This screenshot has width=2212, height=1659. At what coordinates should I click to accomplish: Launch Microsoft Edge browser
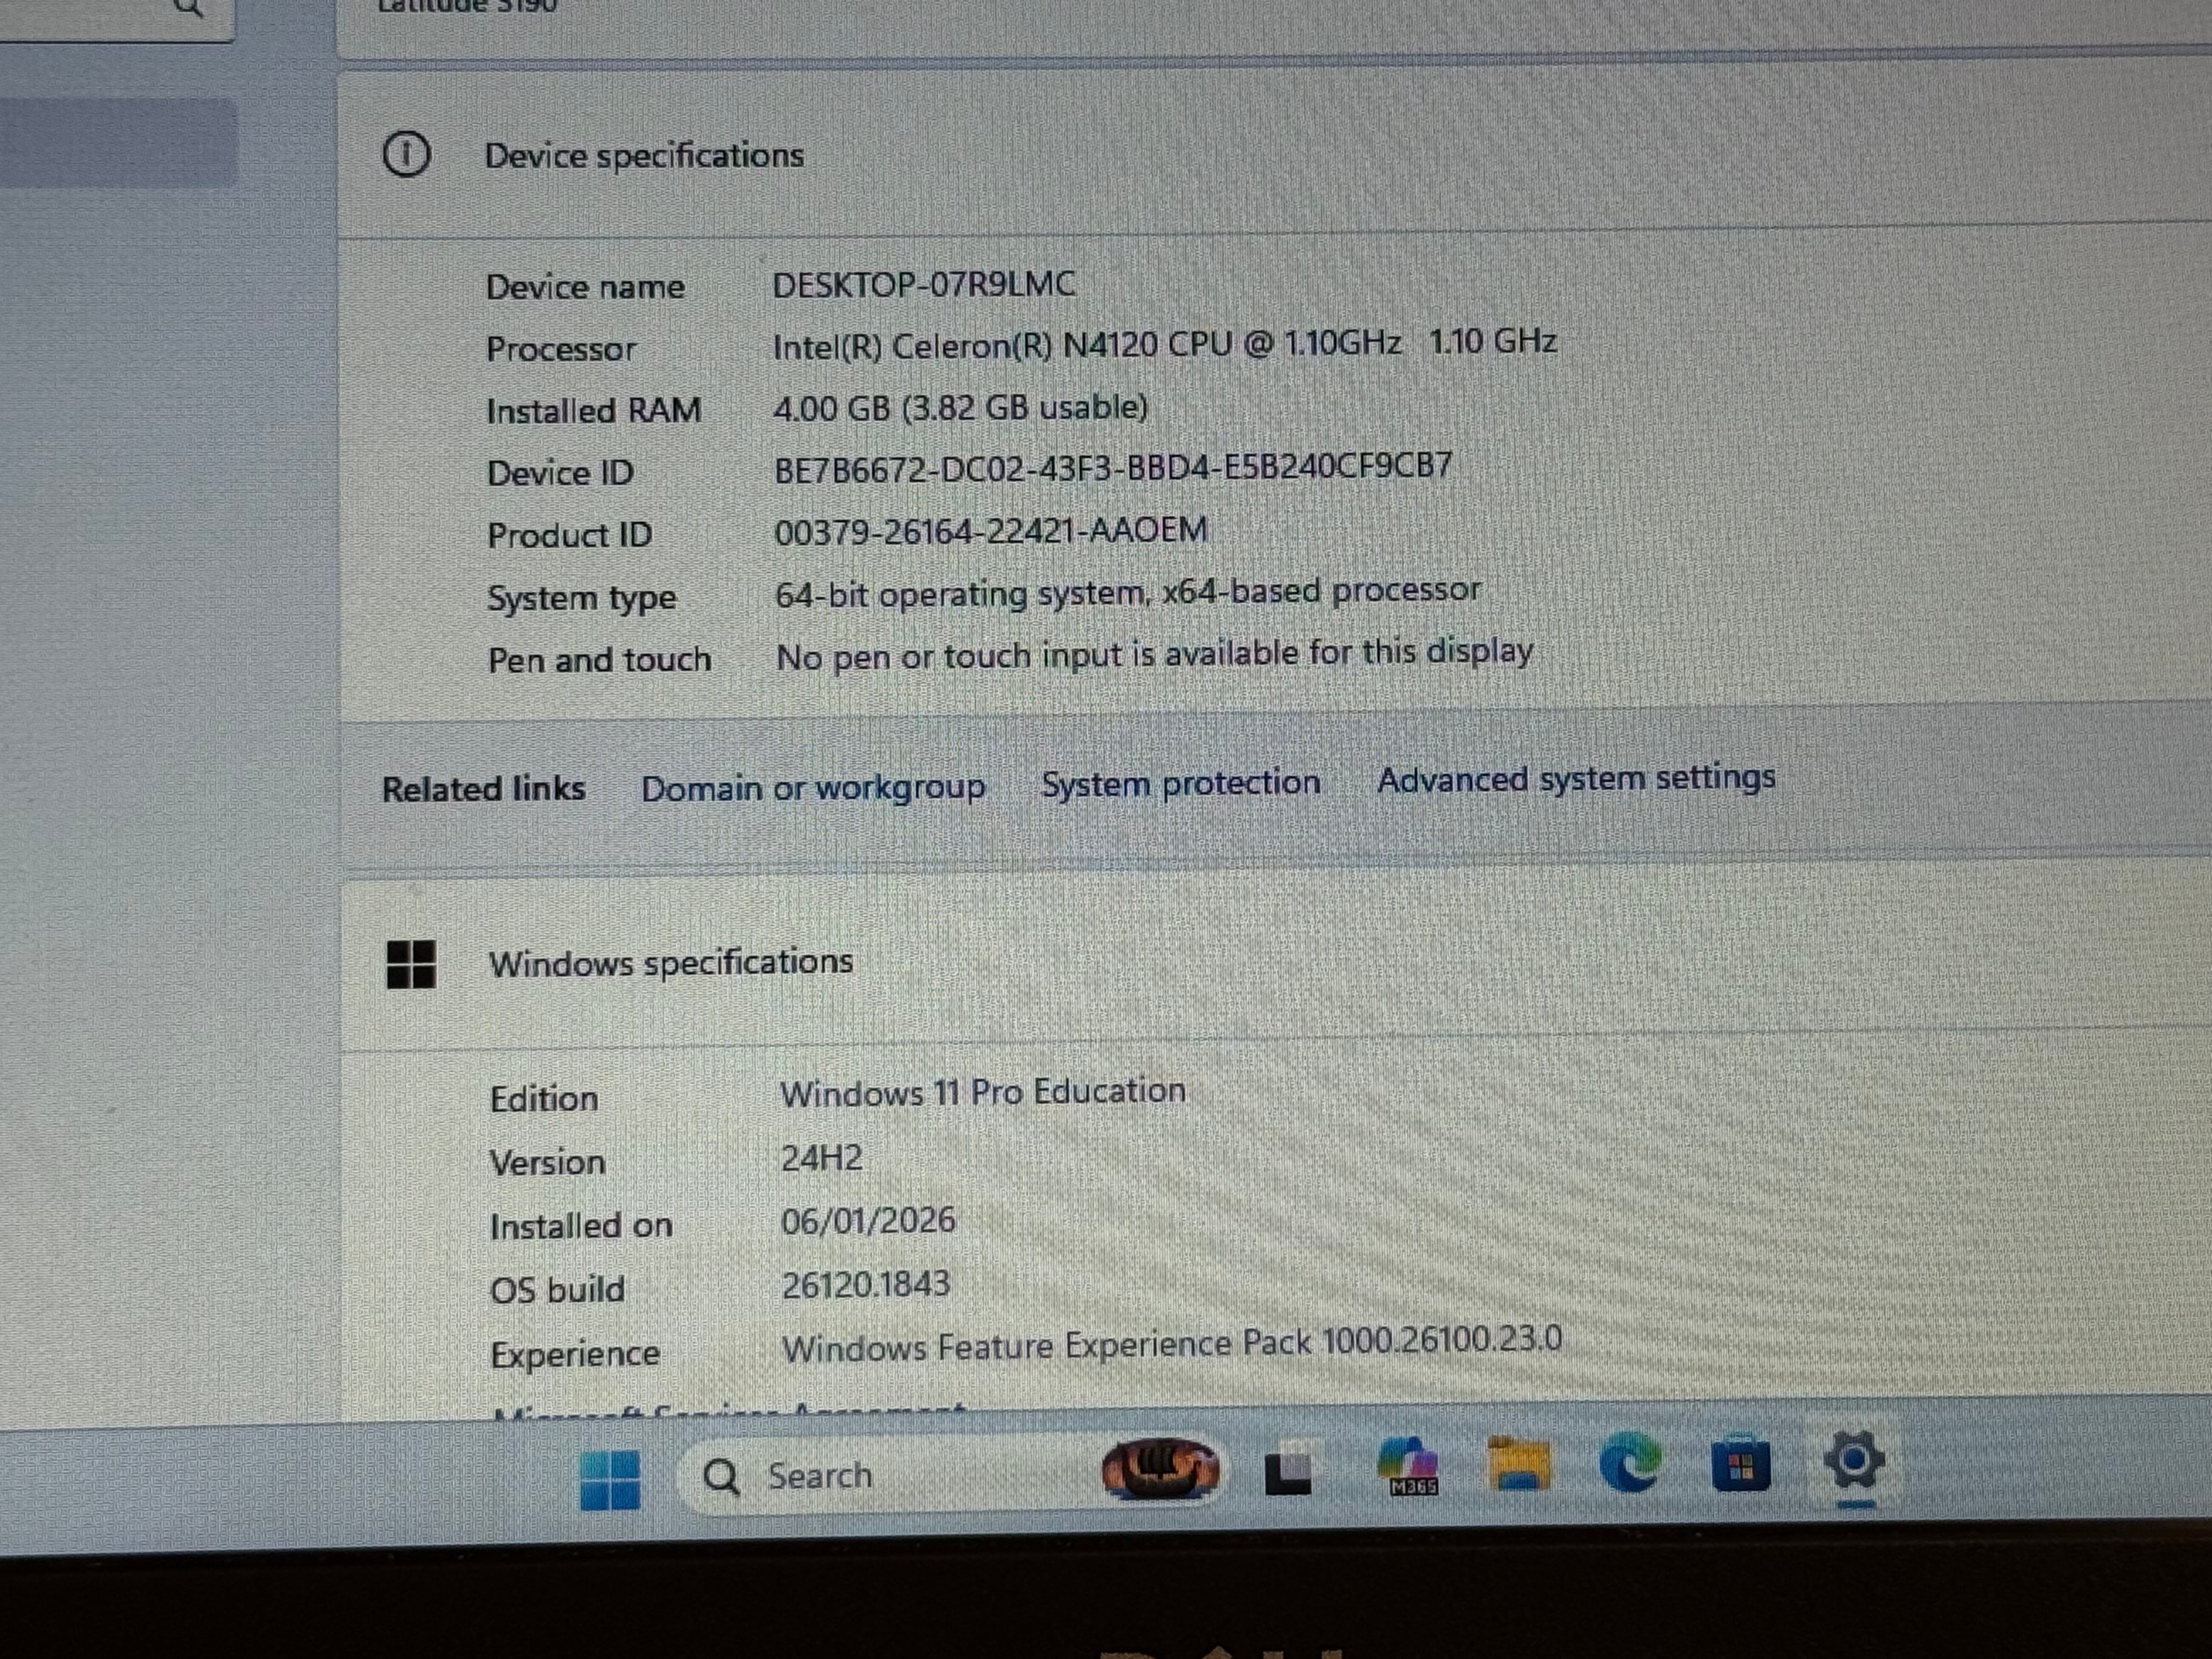coord(1629,1463)
